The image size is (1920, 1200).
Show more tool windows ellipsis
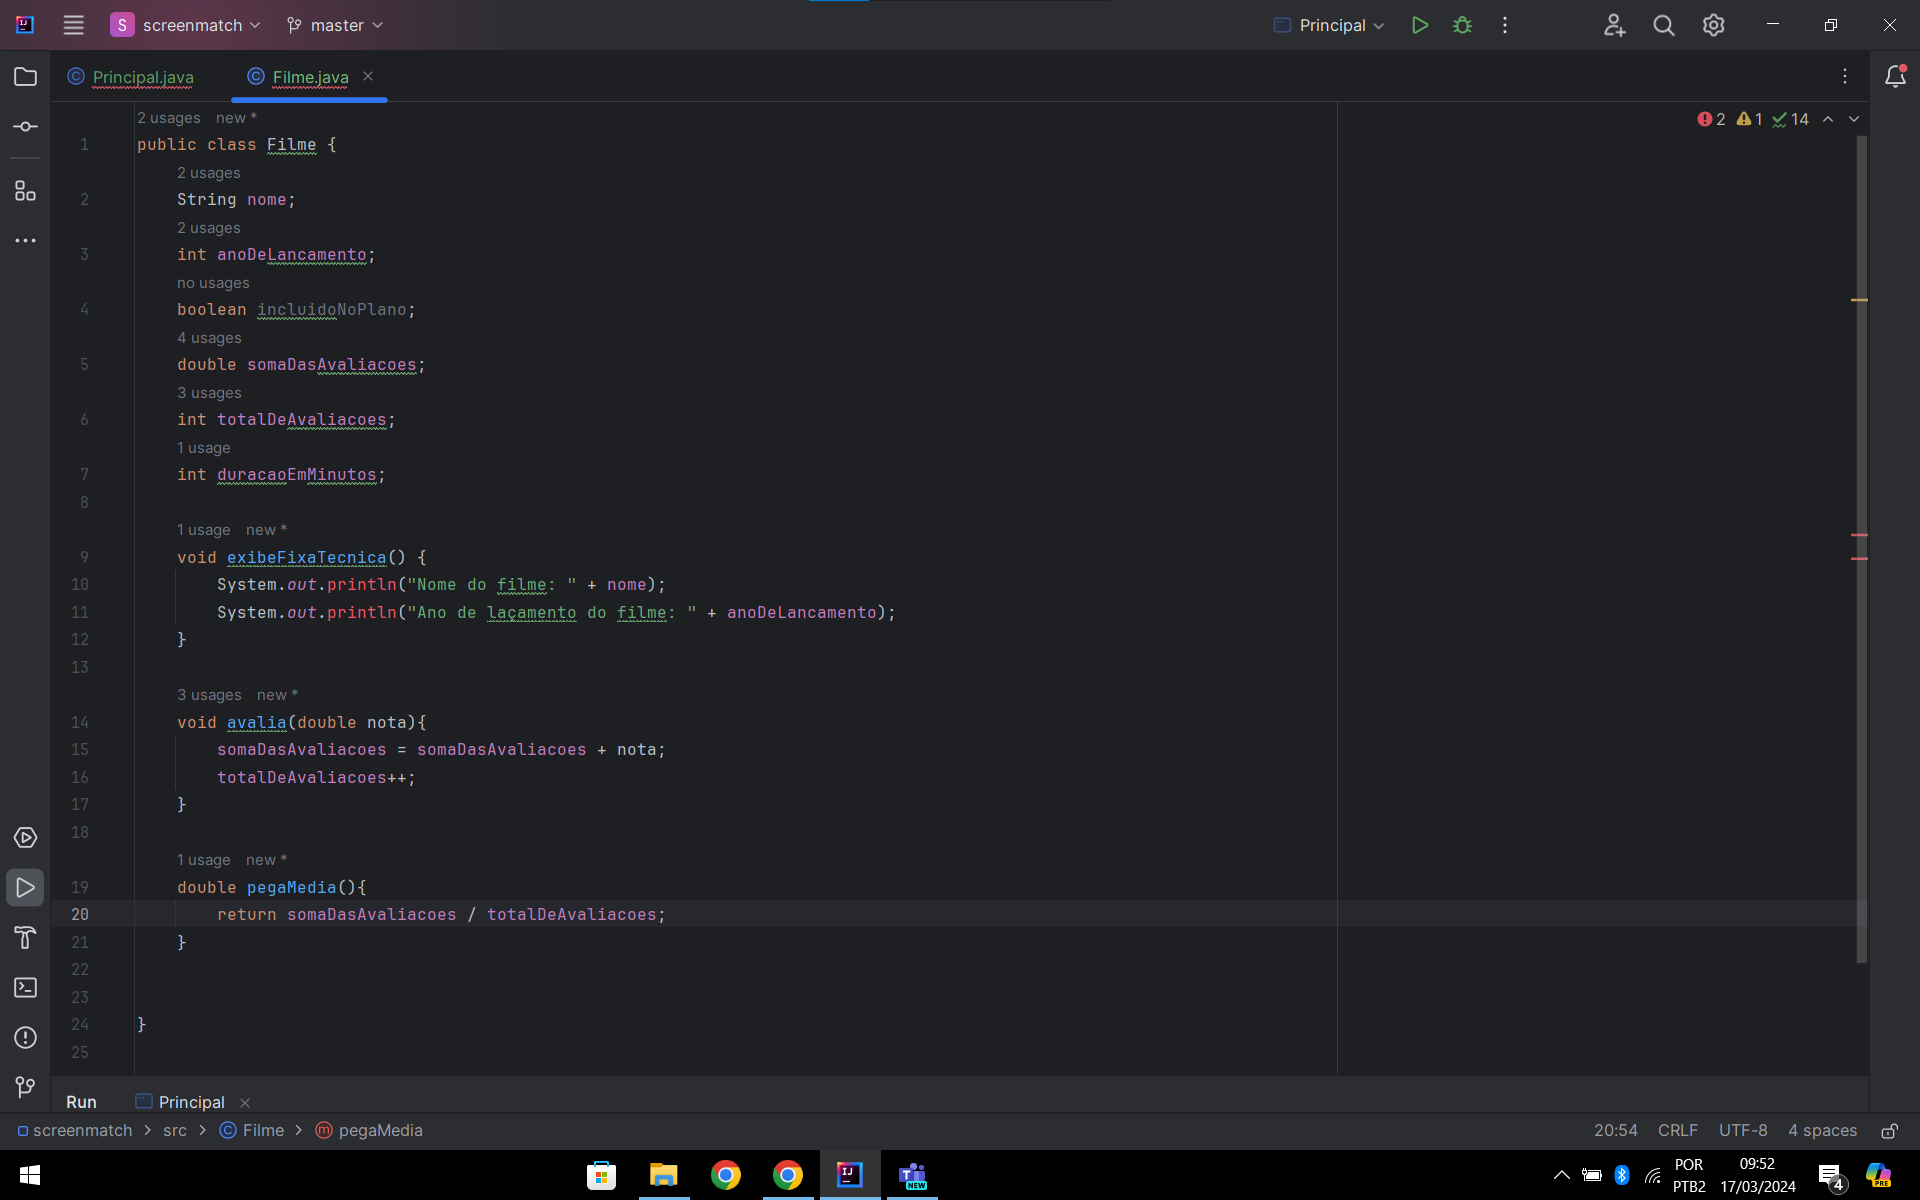tap(25, 241)
